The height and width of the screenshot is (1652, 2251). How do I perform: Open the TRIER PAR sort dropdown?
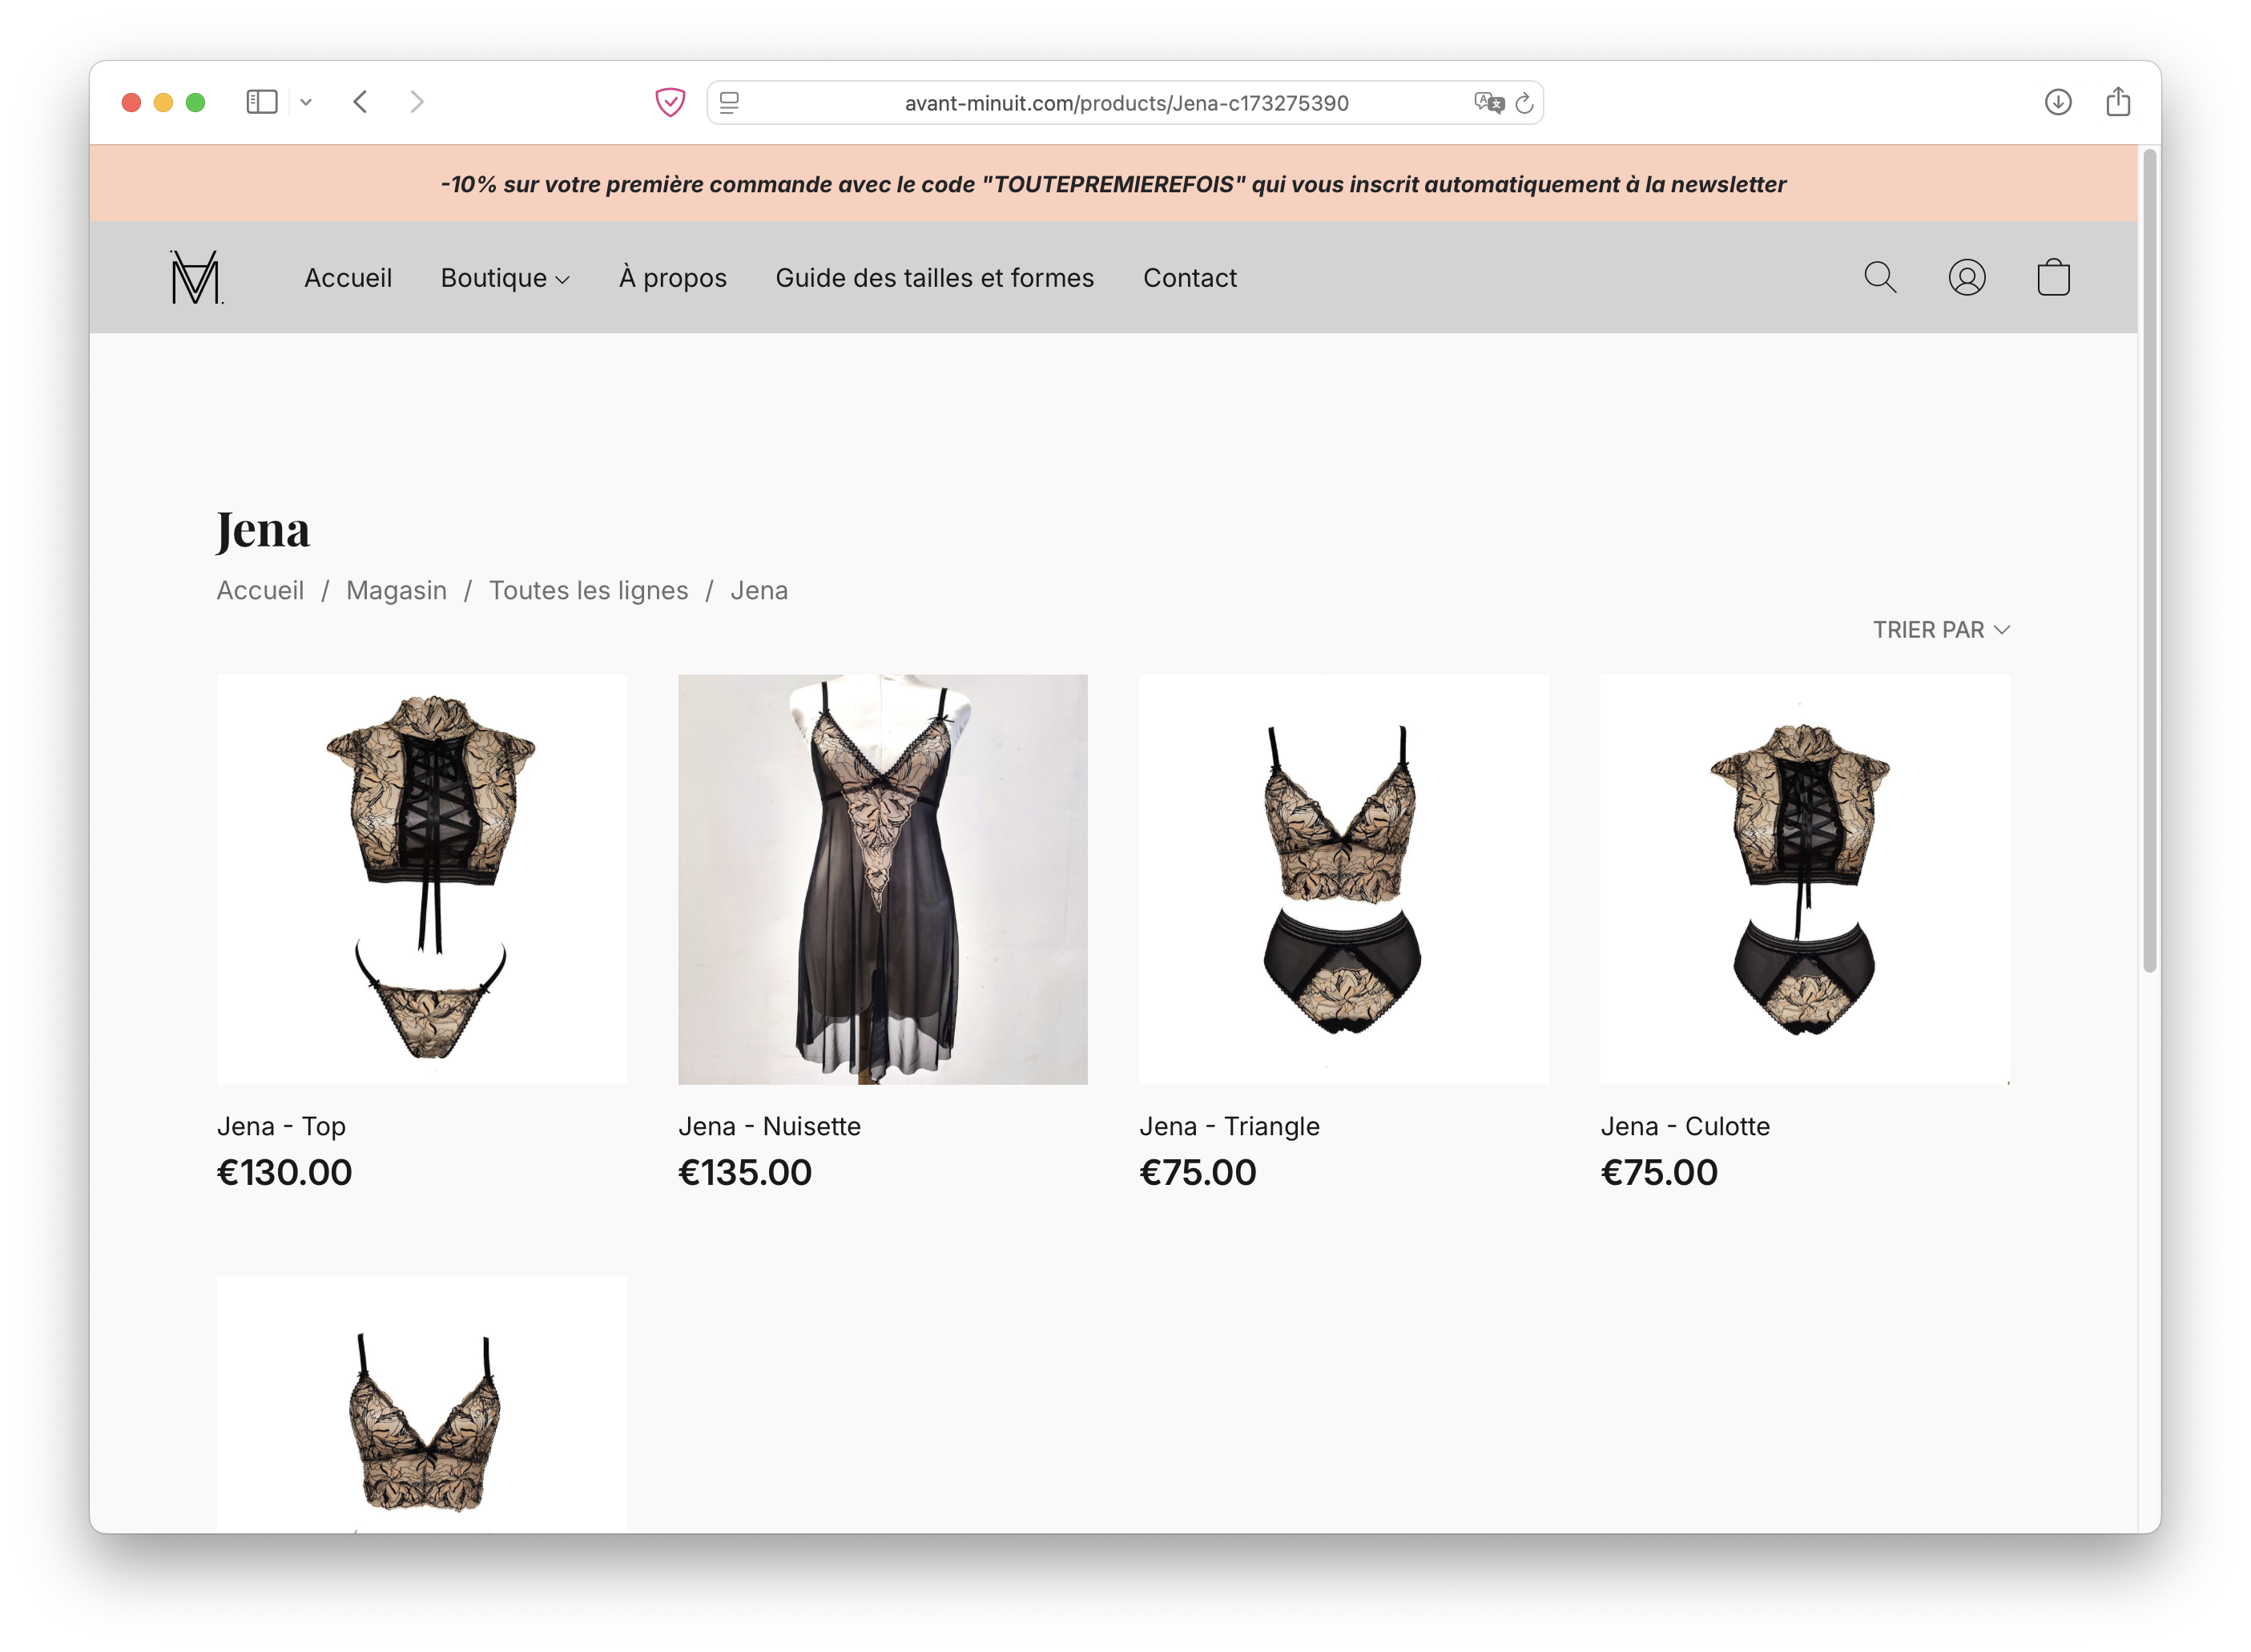[1940, 630]
